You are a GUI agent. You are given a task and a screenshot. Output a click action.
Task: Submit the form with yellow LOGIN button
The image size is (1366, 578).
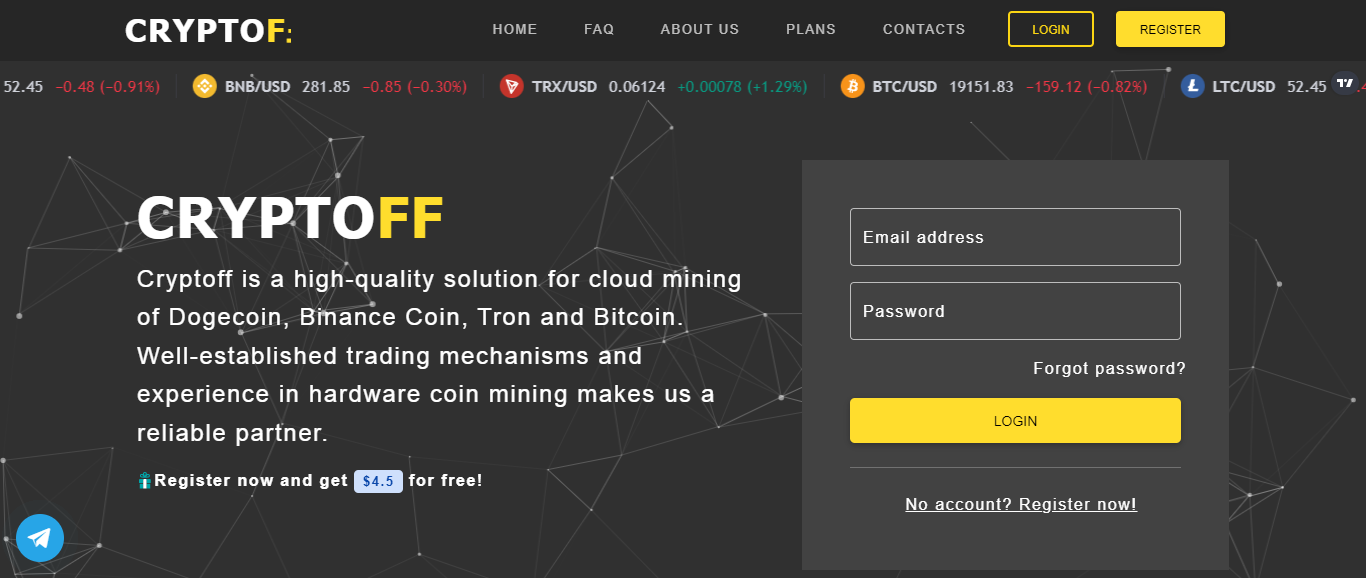1015,421
